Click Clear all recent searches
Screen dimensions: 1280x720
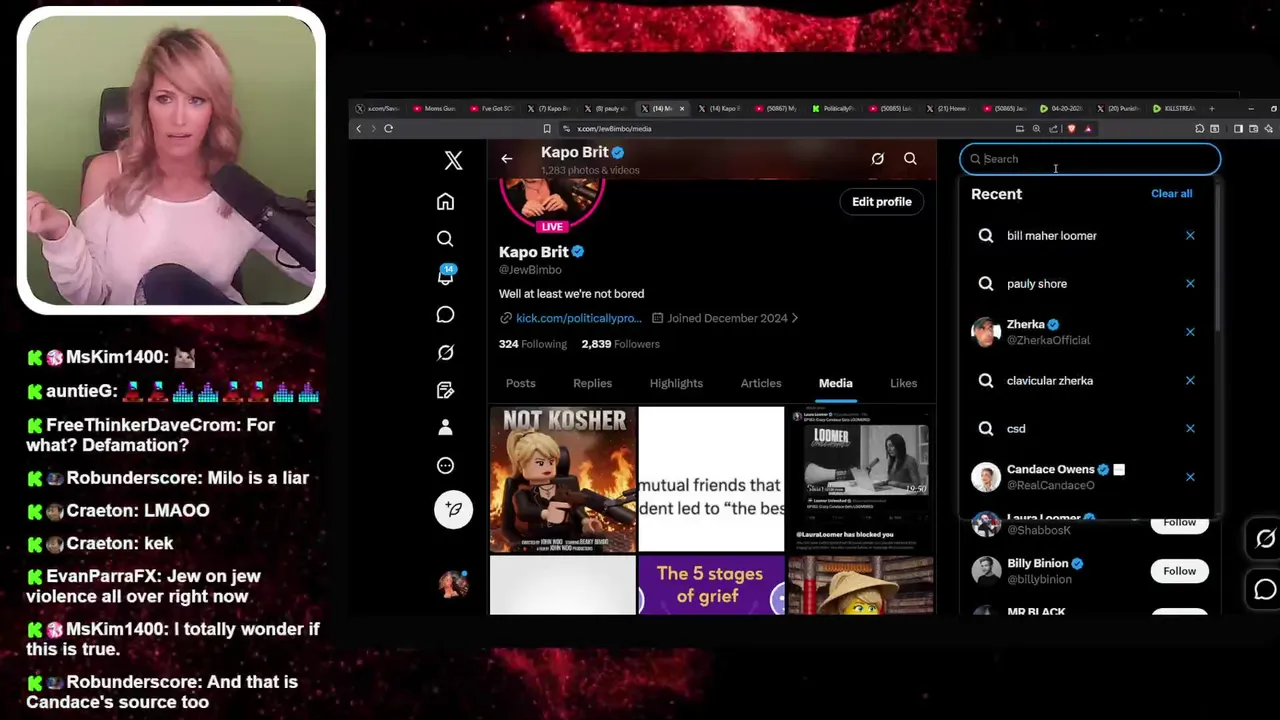(1171, 194)
